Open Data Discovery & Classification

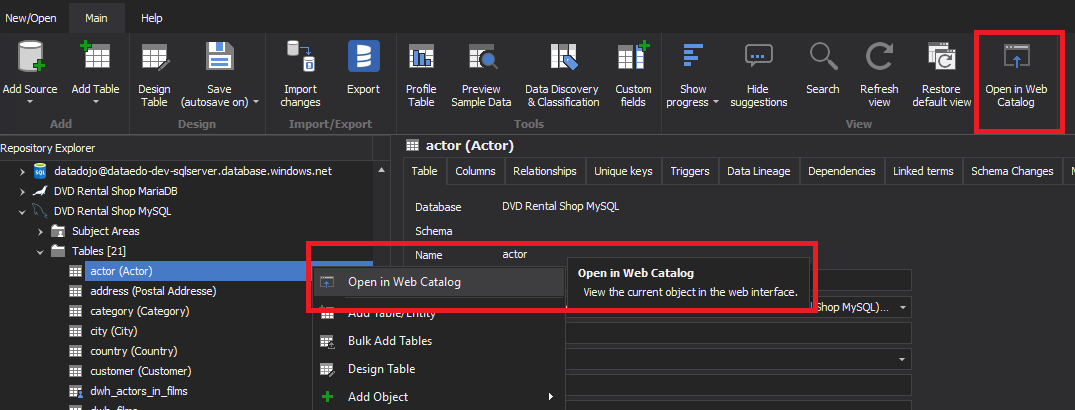(562, 58)
